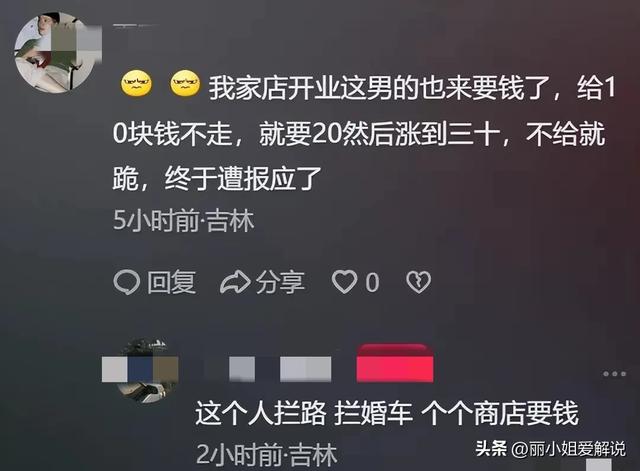The height and width of the screenshot is (471, 640).
Task: Click the first squinting emoji in the comment
Action: pyautogui.click(x=137, y=84)
